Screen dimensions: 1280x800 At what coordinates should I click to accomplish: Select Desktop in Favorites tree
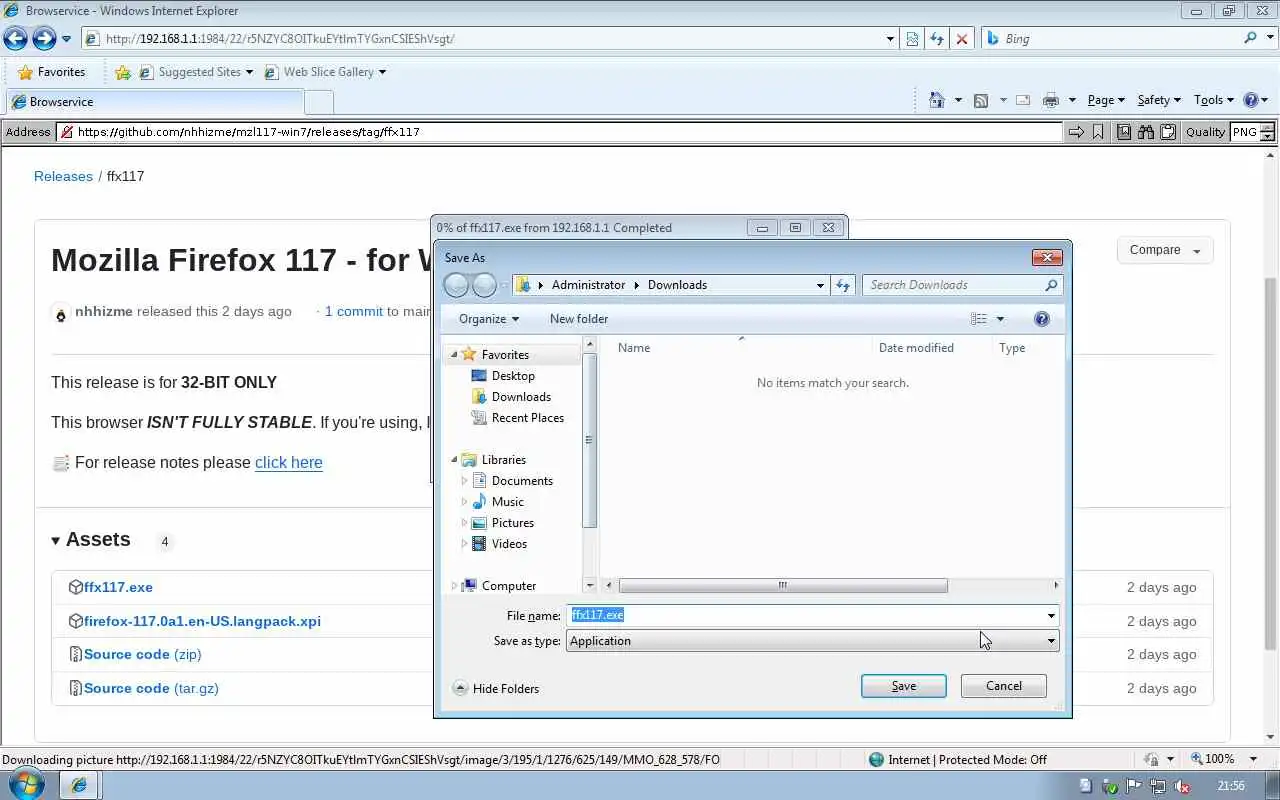click(x=513, y=376)
